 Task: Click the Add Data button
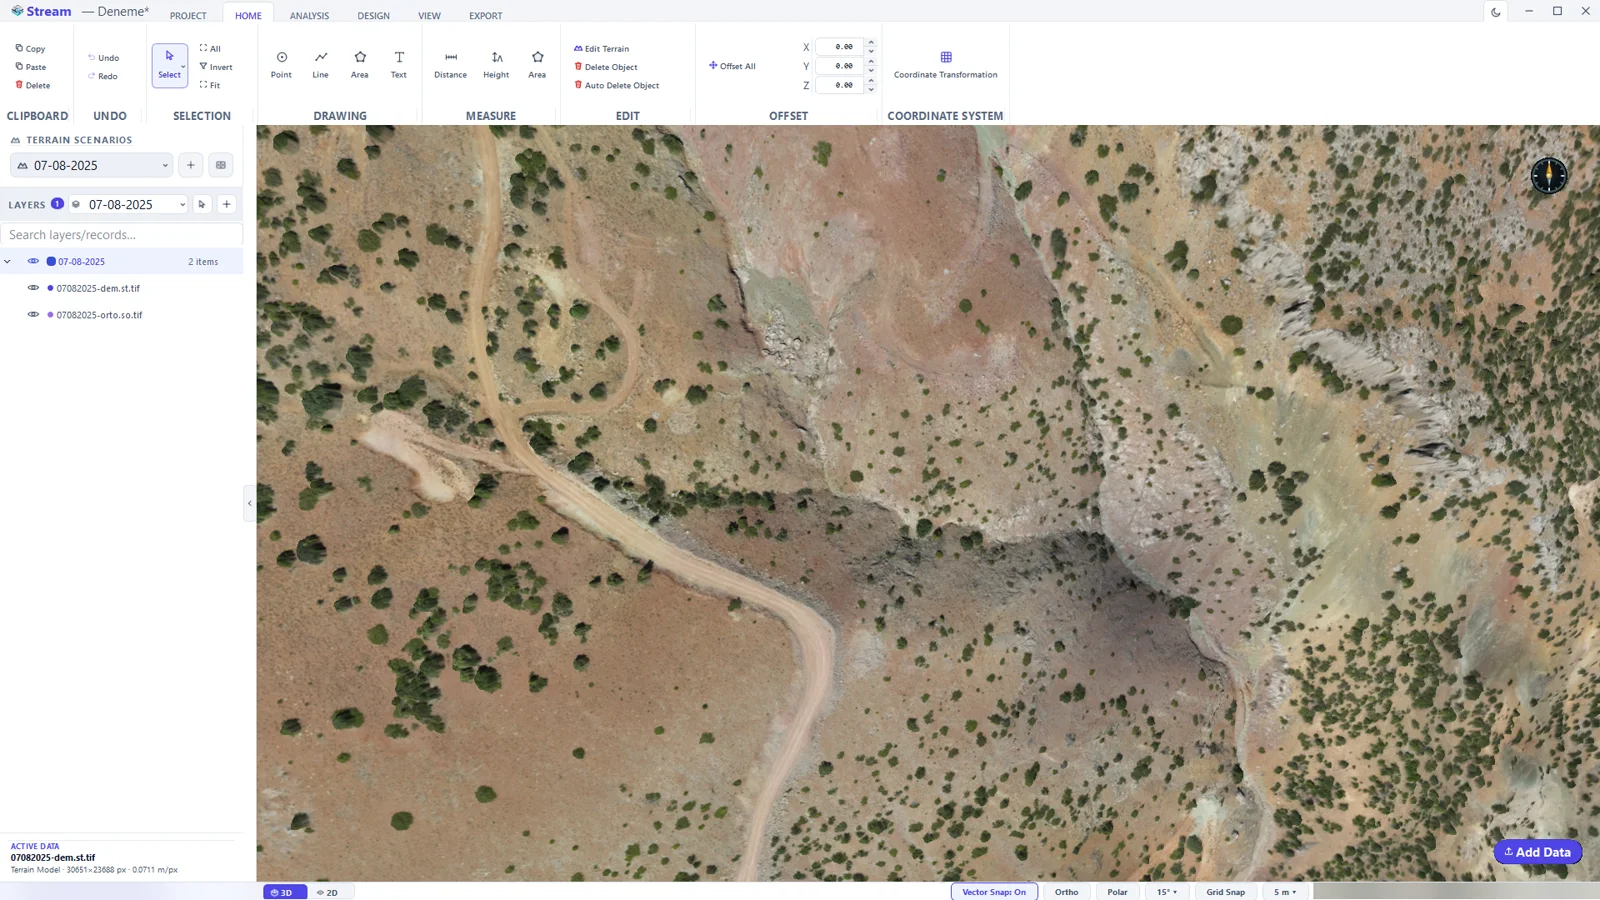[x=1538, y=852]
